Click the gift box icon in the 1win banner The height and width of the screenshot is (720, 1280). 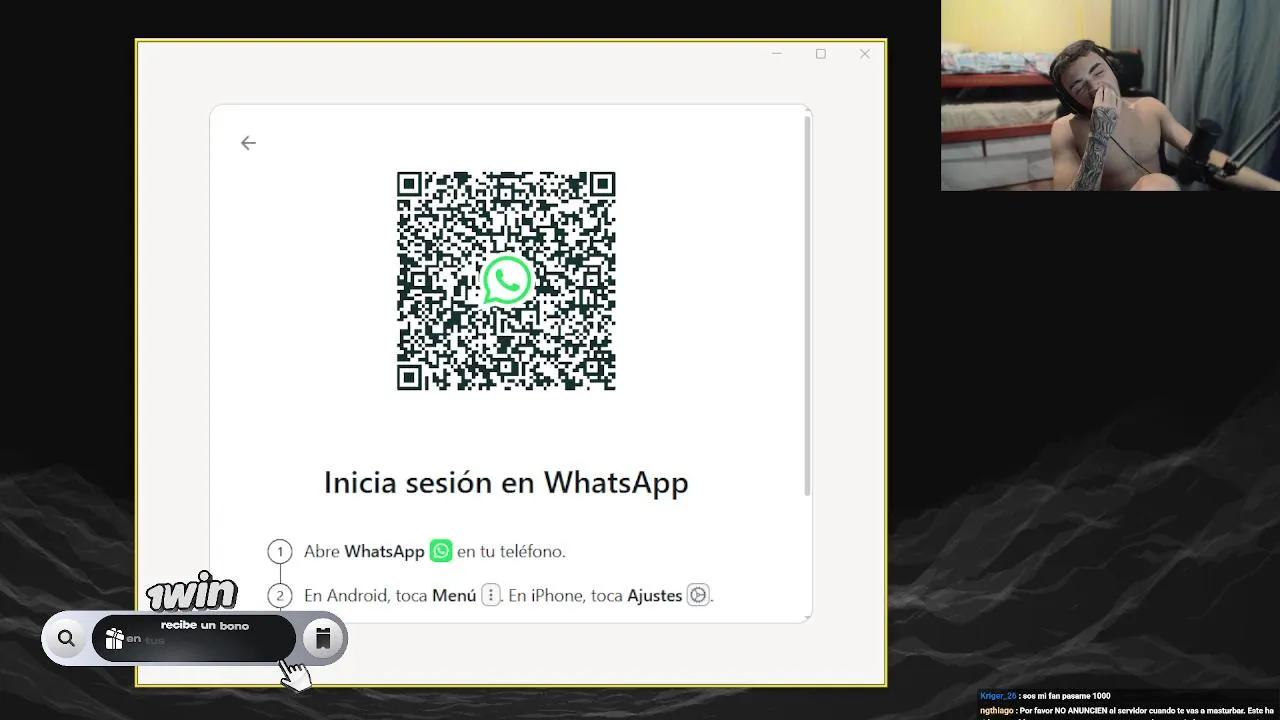click(x=115, y=639)
